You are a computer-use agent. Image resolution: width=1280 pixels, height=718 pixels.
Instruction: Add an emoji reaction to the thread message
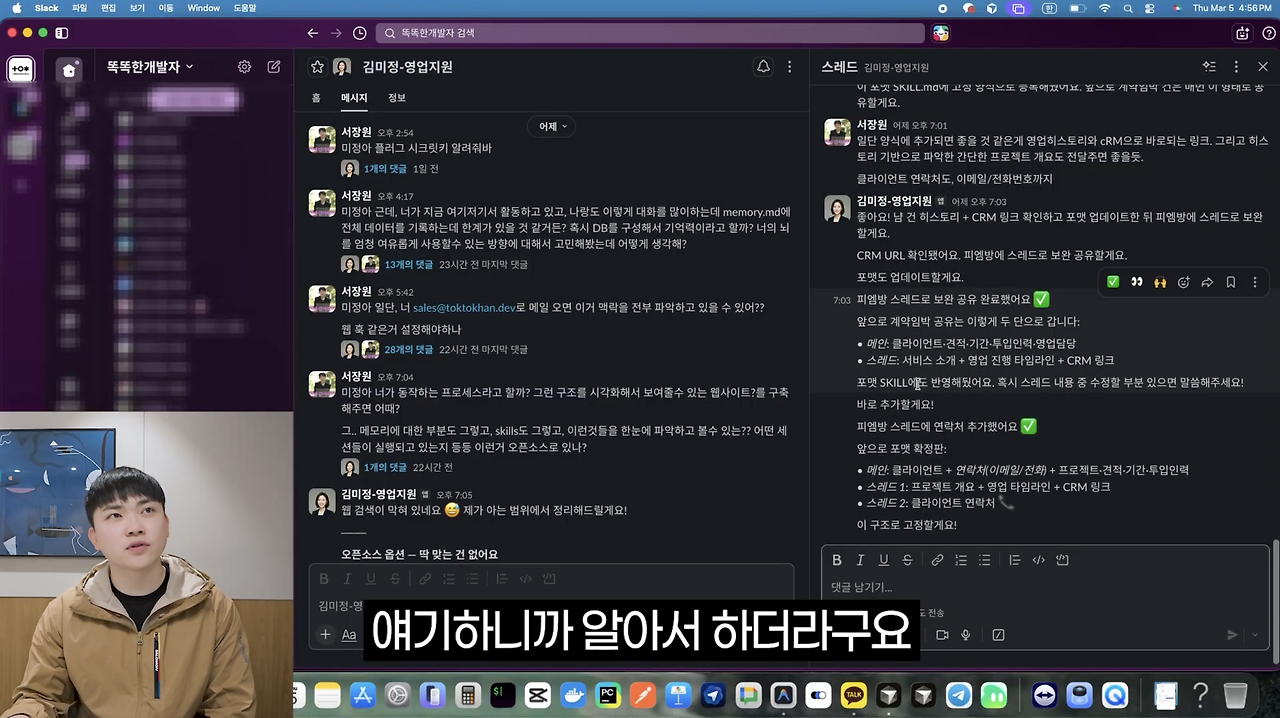1183,282
